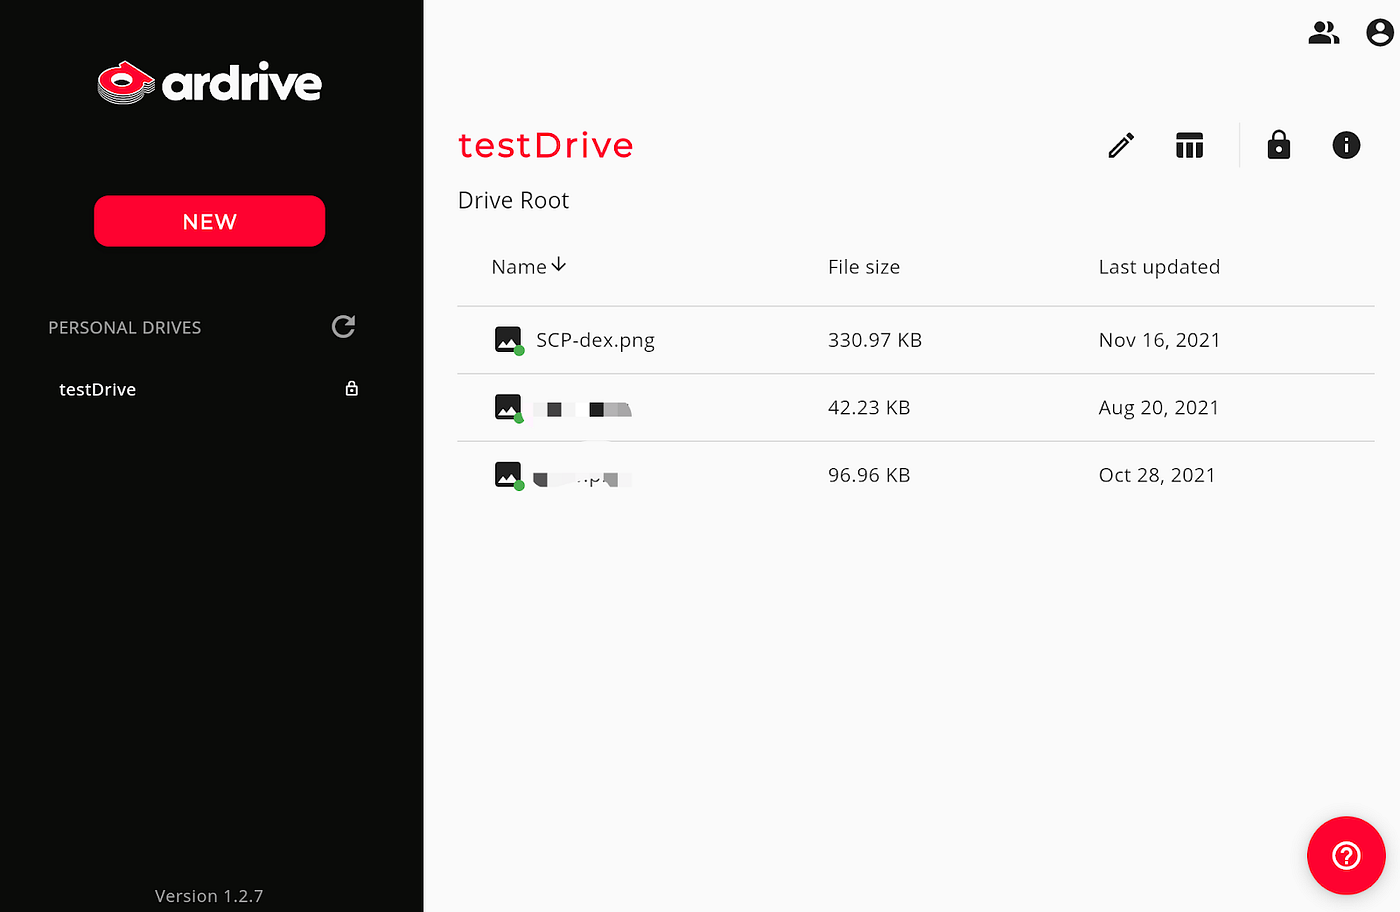The height and width of the screenshot is (912, 1400).
Task: Click the Aug 20, 2021 date
Action: tap(1158, 408)
